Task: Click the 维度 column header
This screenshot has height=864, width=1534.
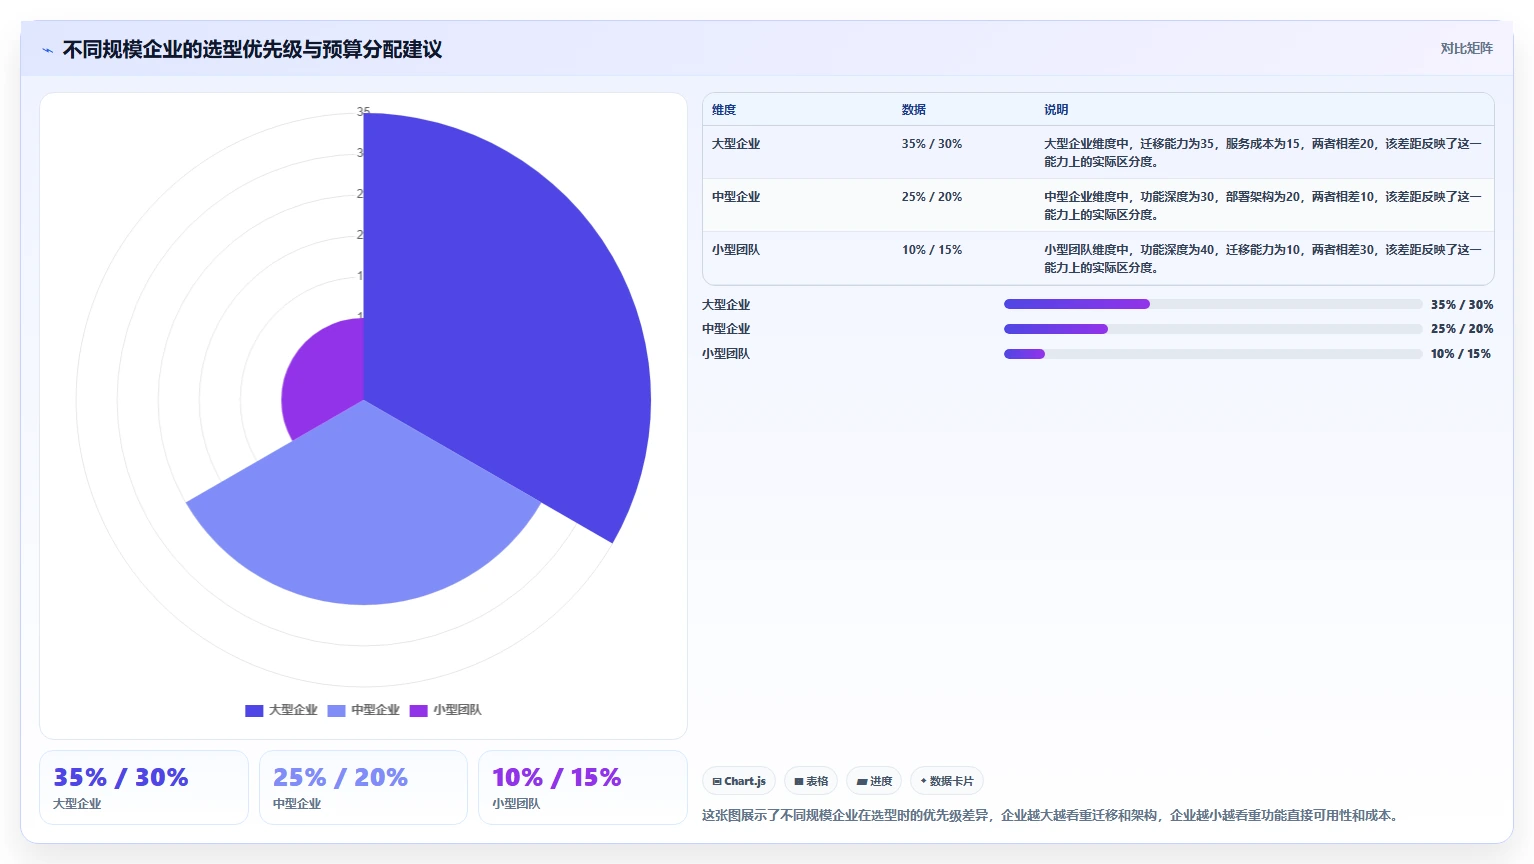Action: 724,110
